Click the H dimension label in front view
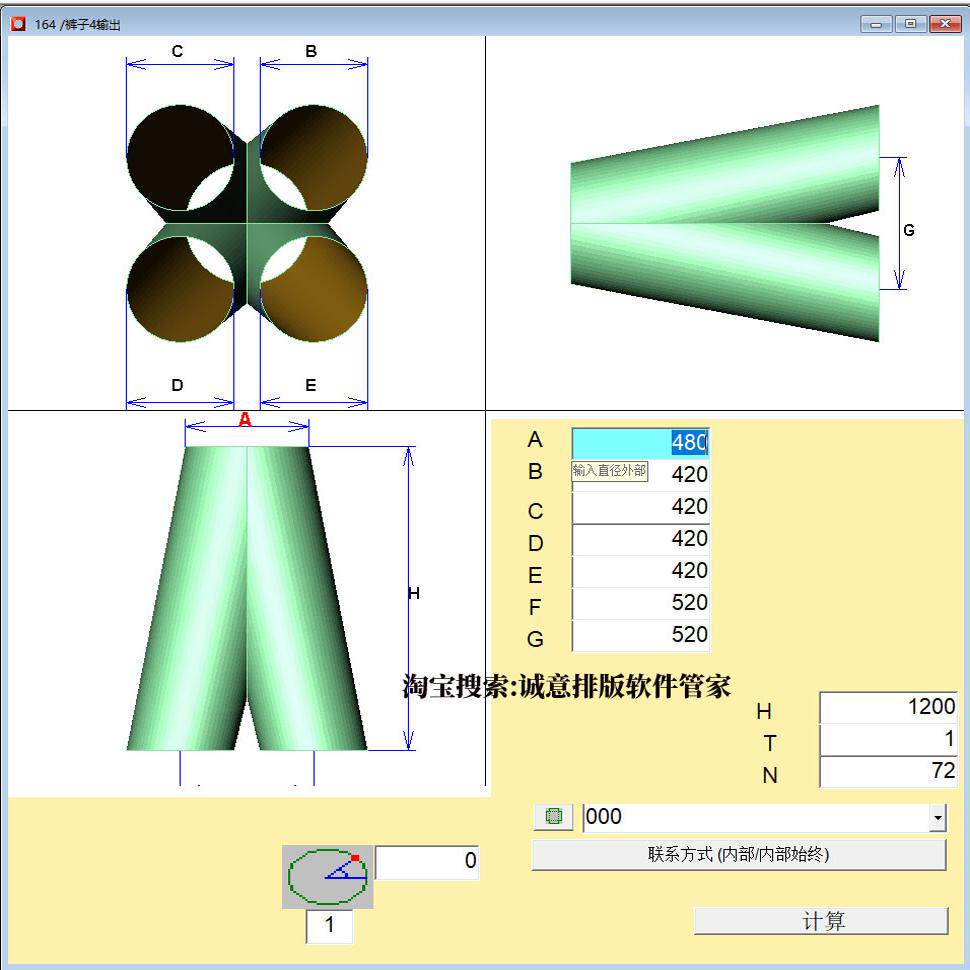 [x=414, y=593]
